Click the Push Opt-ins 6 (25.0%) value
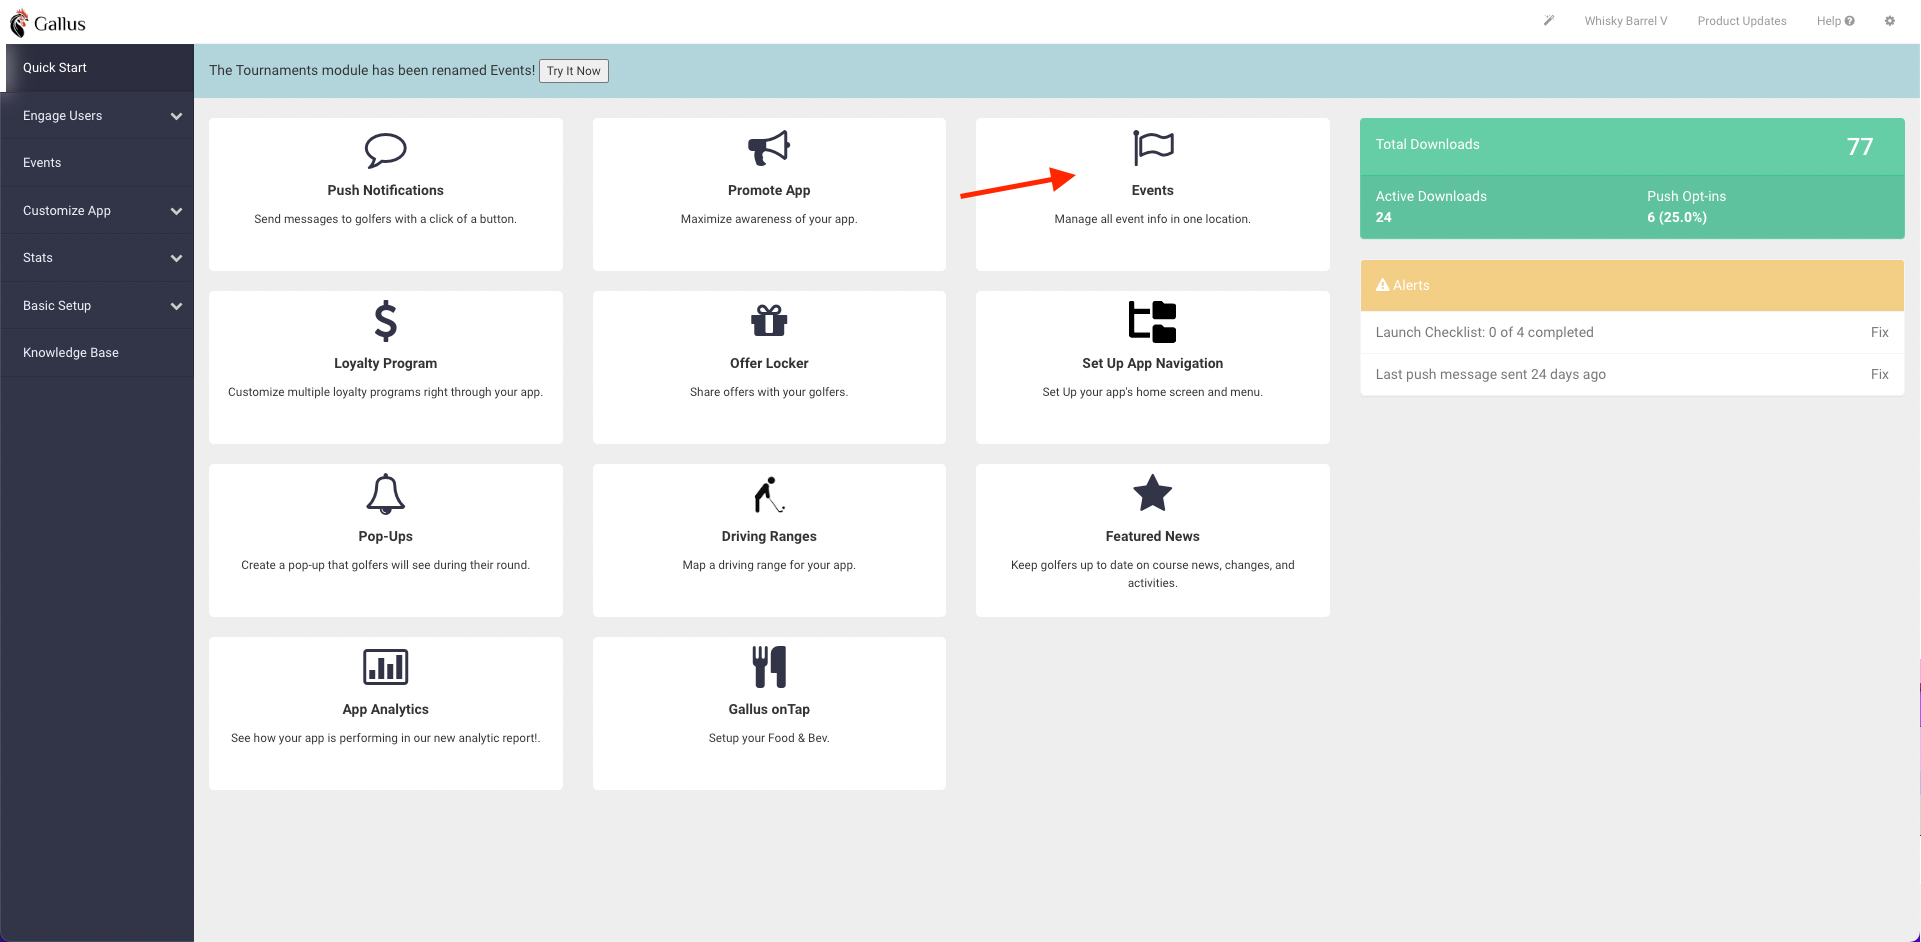 tap(1677, 217)
